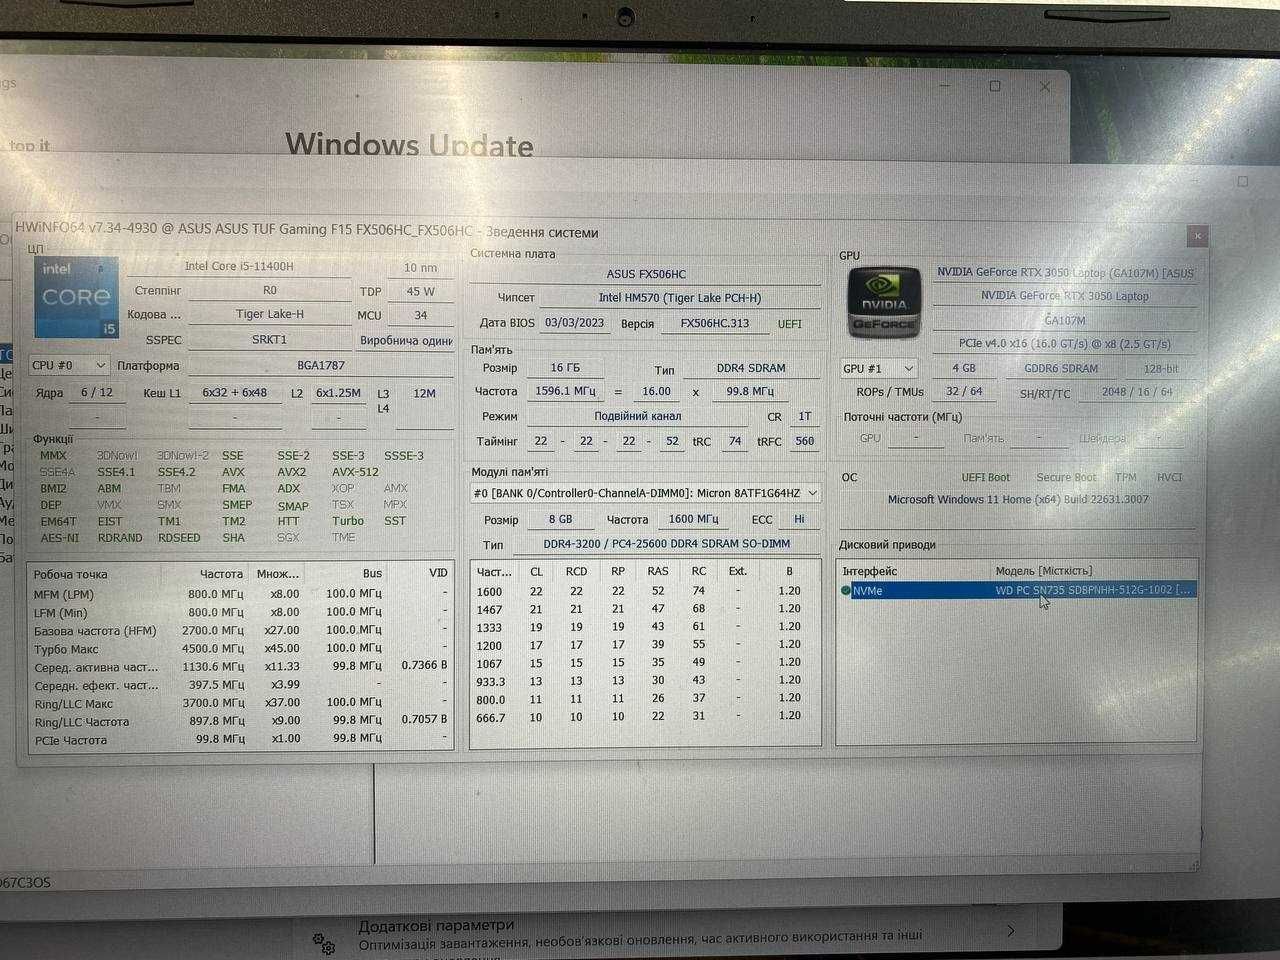Viewport: 1280px width, 960px height.
Task: Click the Модель [Місткість] column header
Action: coord(1044,571)
